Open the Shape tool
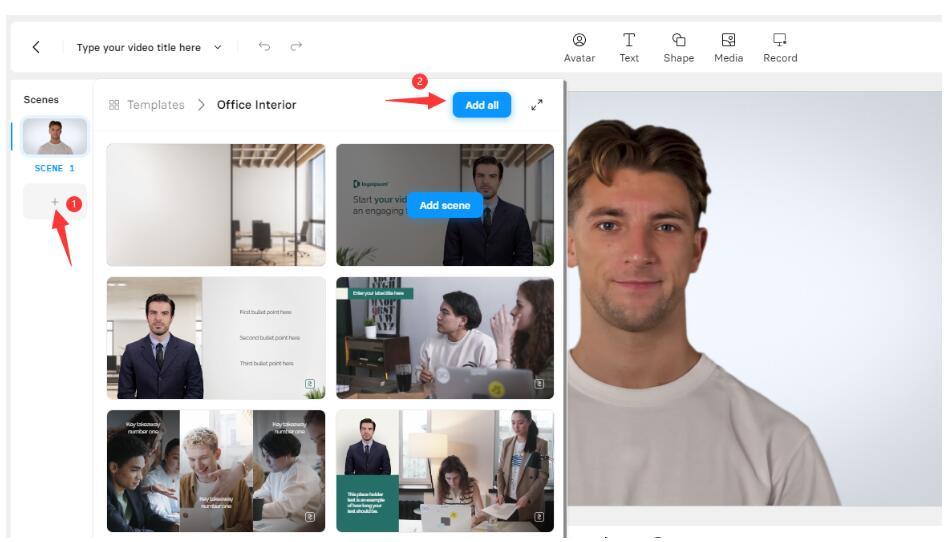The width and height of the screenshot is (945, 542). (679, 48)
